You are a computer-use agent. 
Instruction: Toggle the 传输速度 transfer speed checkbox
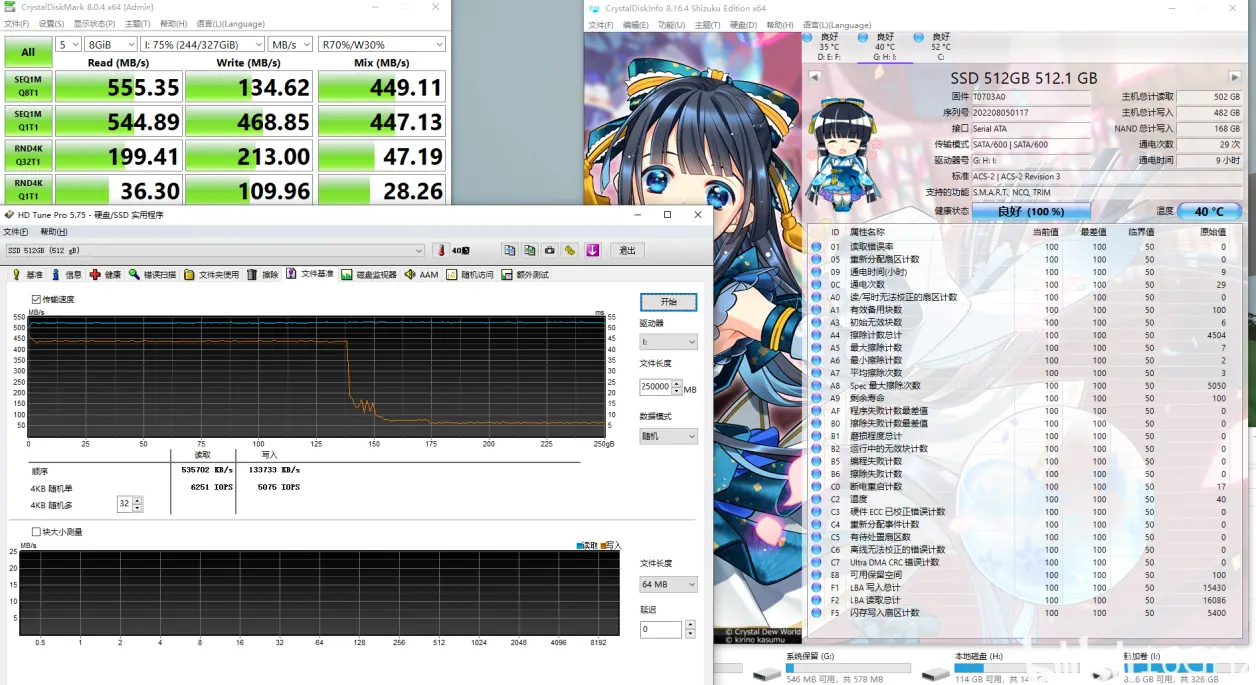pos(36,299)
